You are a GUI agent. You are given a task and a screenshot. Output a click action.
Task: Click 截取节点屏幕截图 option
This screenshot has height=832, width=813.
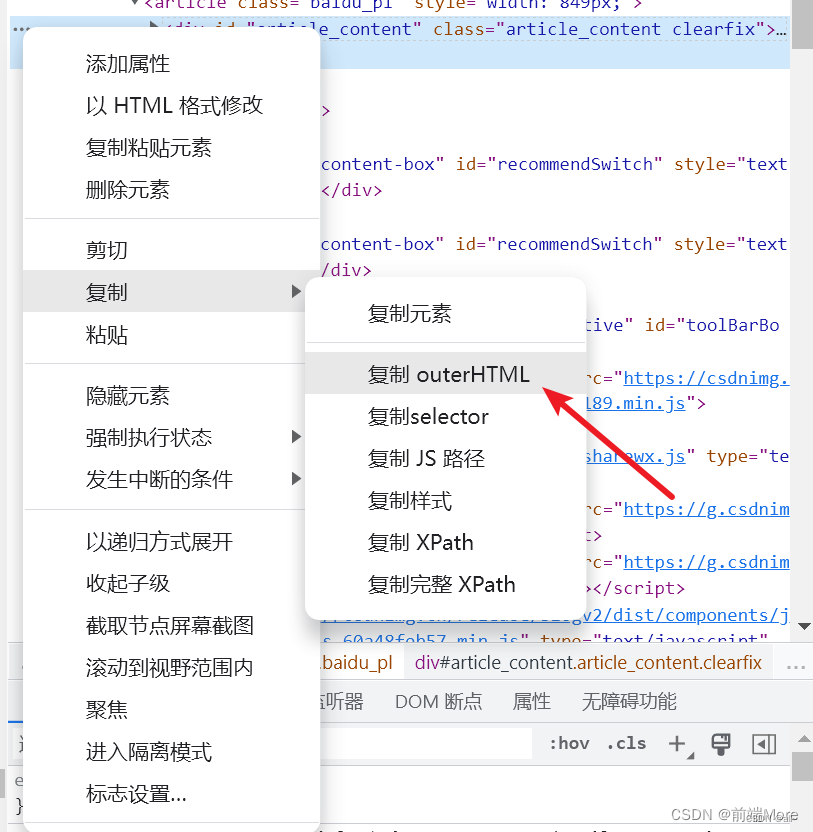coord(171,625)
